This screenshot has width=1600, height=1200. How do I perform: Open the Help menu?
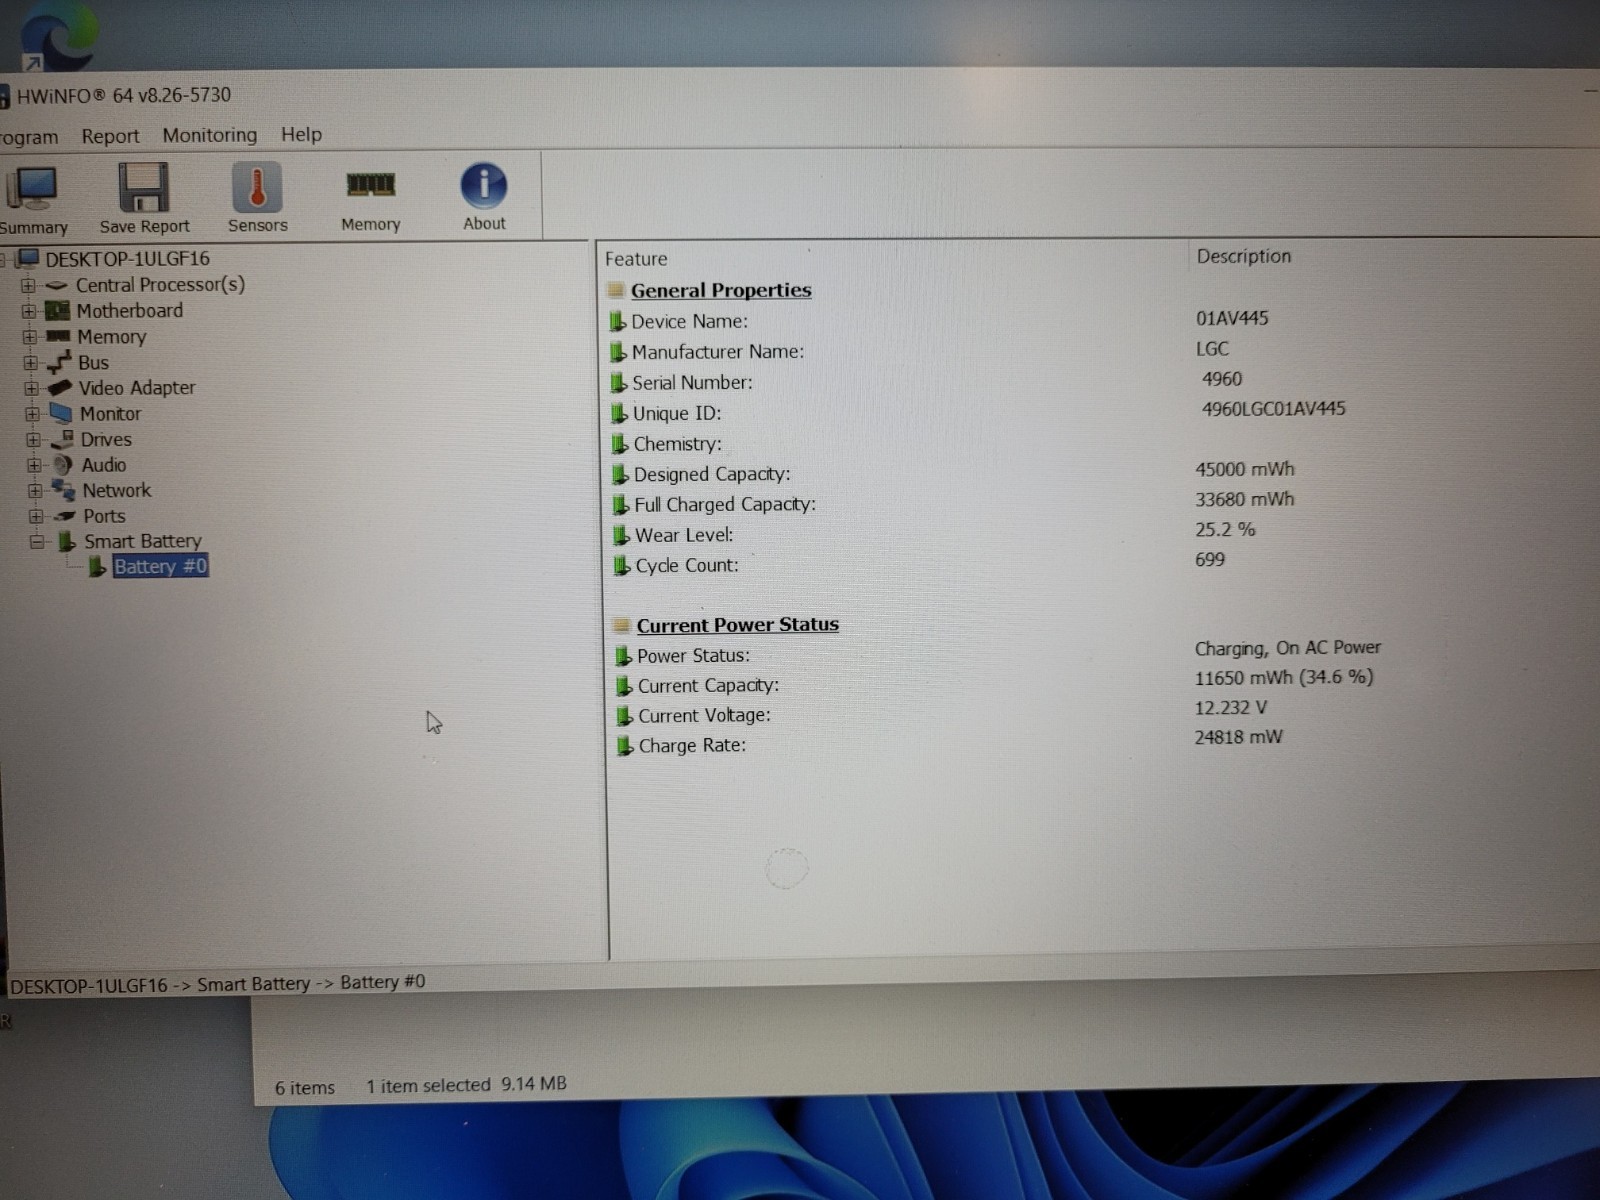[x=301, y=134]
